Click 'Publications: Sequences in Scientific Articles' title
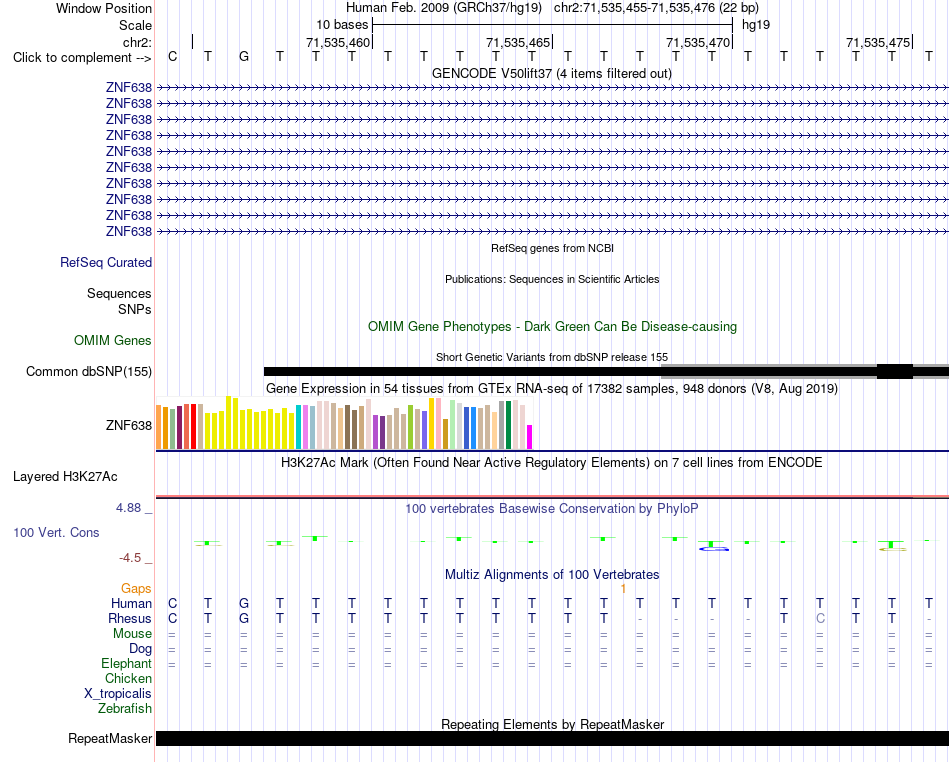This screenshot has width=950, height=762. tap(552, 279)
